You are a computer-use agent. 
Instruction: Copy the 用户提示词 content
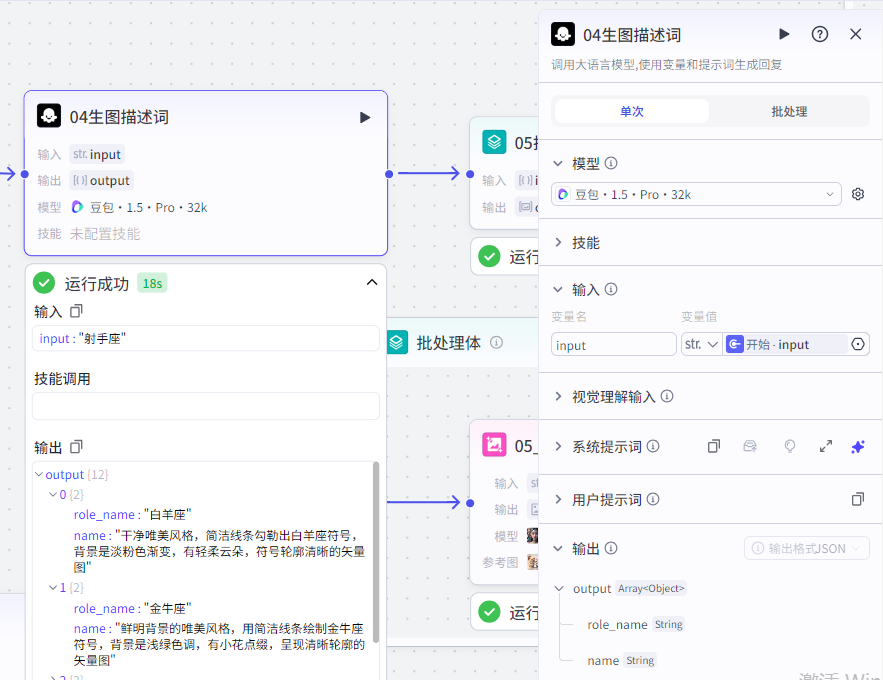857,499
